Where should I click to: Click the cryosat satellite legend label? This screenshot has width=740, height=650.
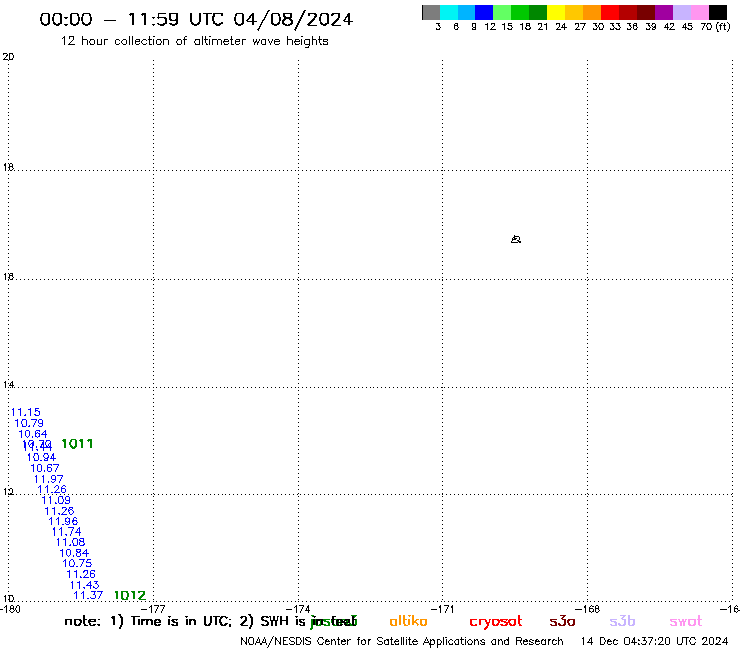[496, 621]
